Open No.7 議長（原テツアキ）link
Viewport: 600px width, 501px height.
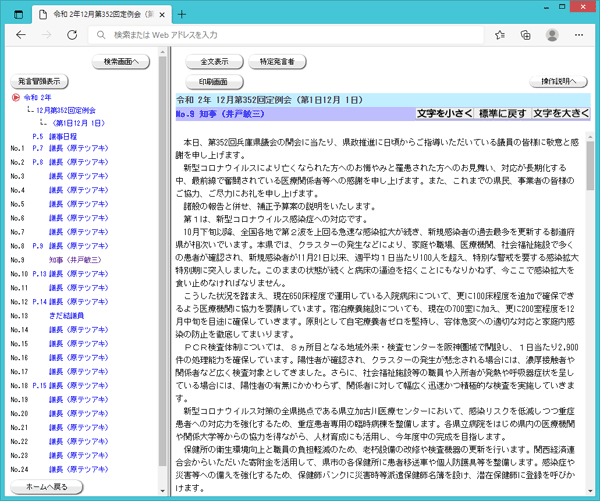click(78, 232)
